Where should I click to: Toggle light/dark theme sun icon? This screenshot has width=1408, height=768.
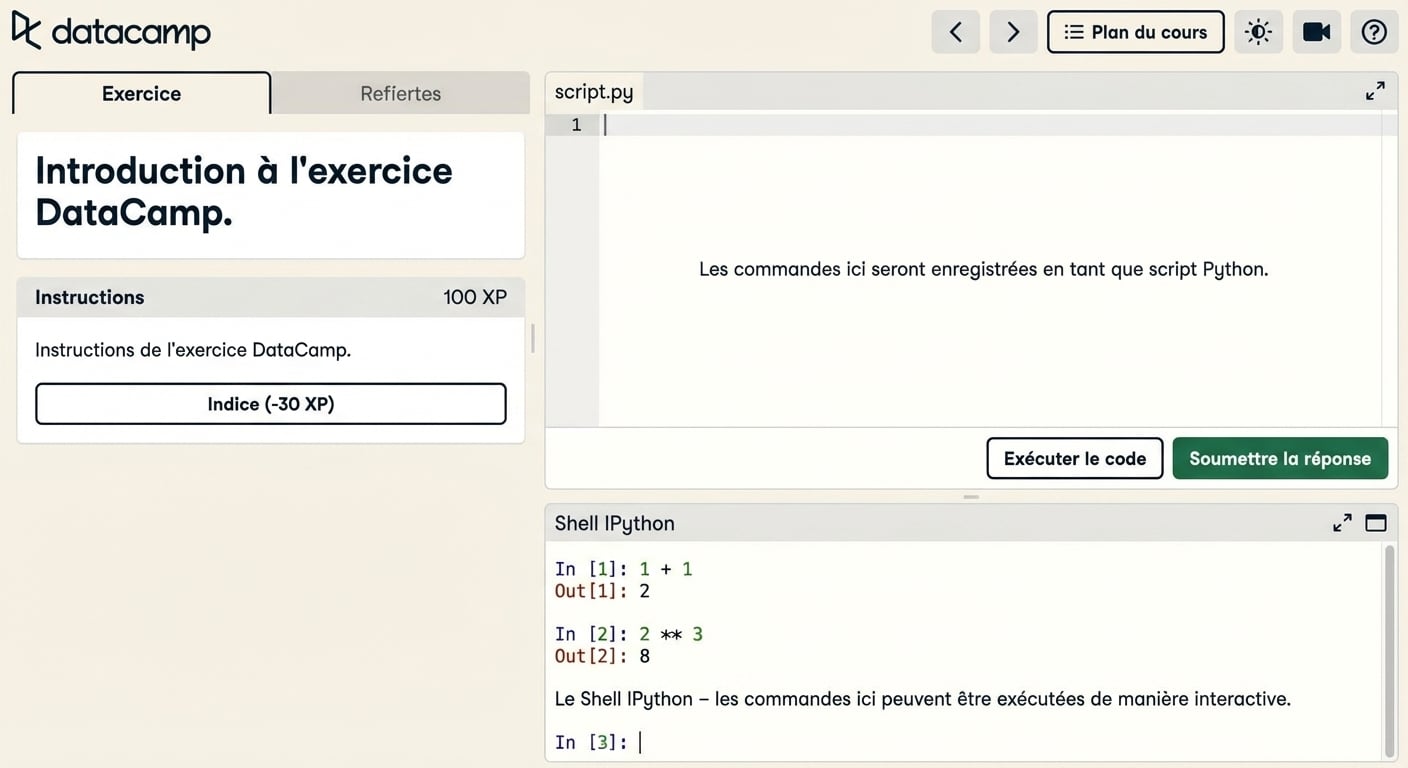1258,32
